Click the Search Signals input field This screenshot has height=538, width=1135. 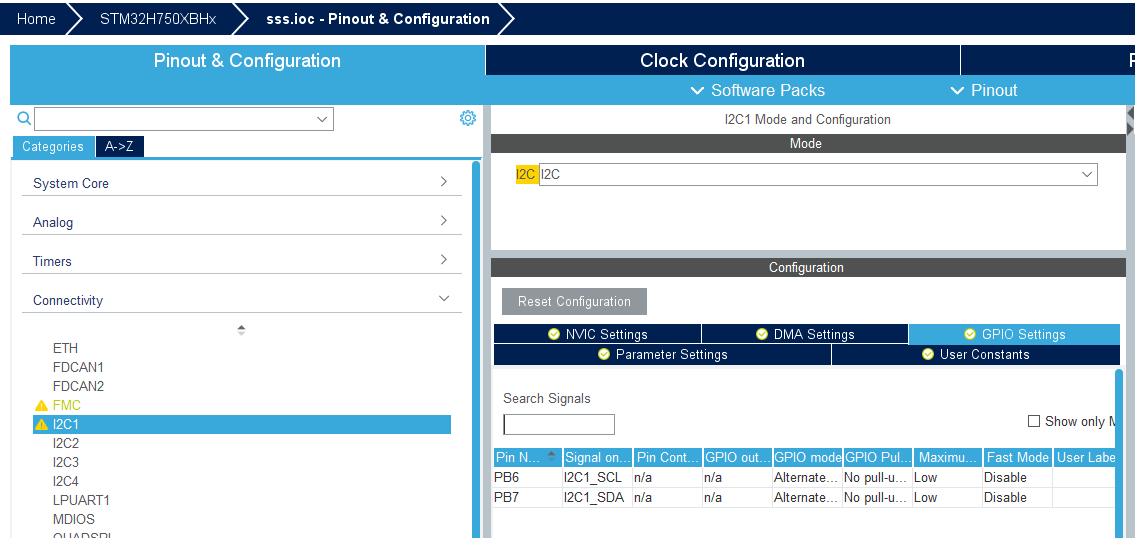pyautogui.click(x=559, y=424)
